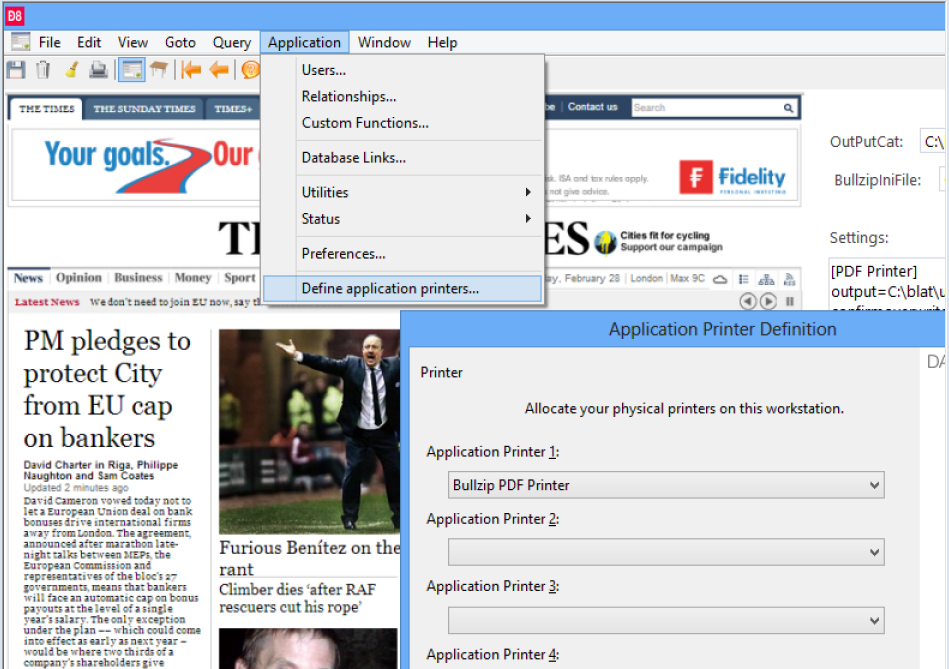Switch to The Times tab

[x=47, y=109]
